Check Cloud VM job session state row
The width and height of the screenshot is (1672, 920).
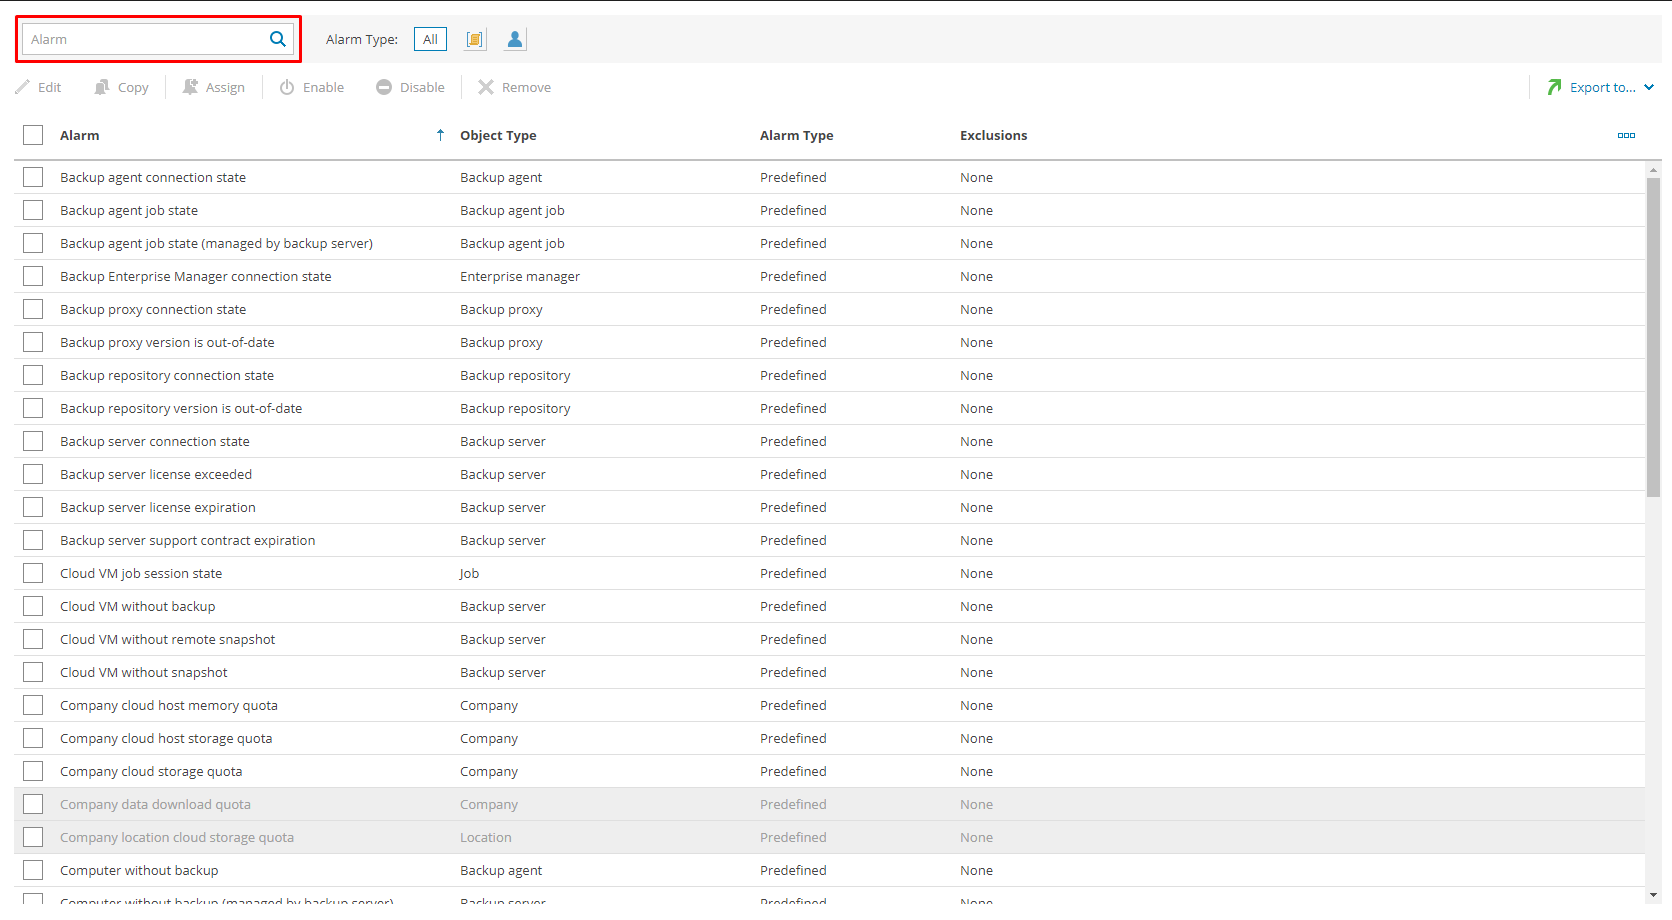[33, 573]
